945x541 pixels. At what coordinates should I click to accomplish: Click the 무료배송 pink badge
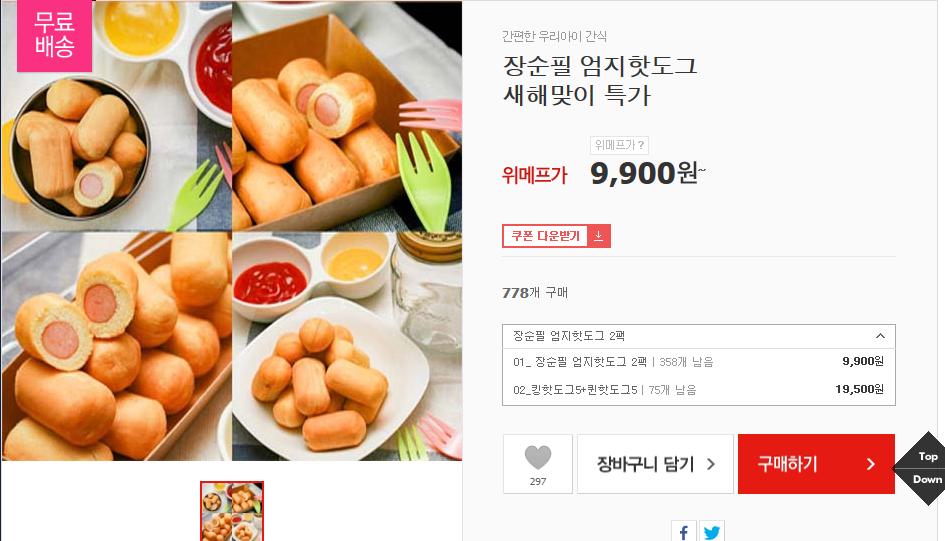click(54, 36)
